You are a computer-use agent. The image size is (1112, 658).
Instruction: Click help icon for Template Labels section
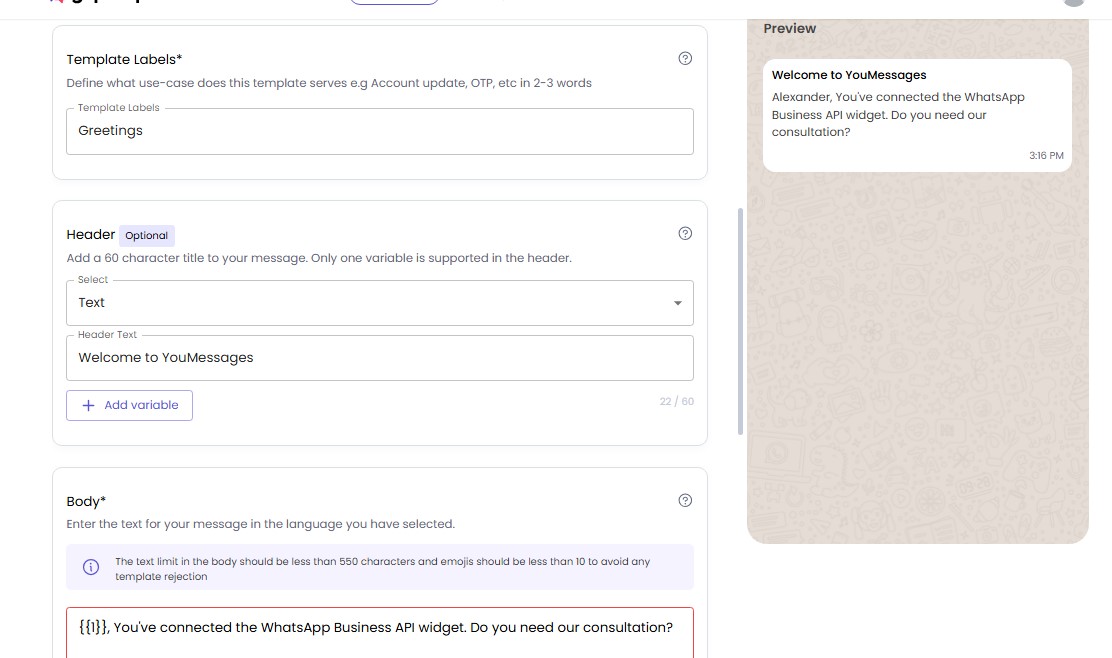[685, 58]
